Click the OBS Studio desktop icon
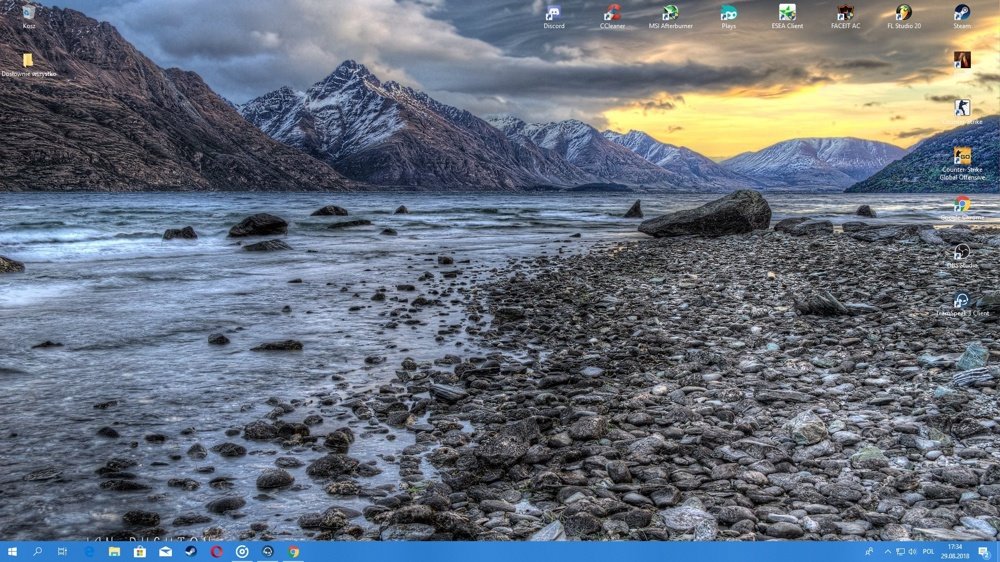This screenshot has width=1000, height=562. click(x=962, y=255)
